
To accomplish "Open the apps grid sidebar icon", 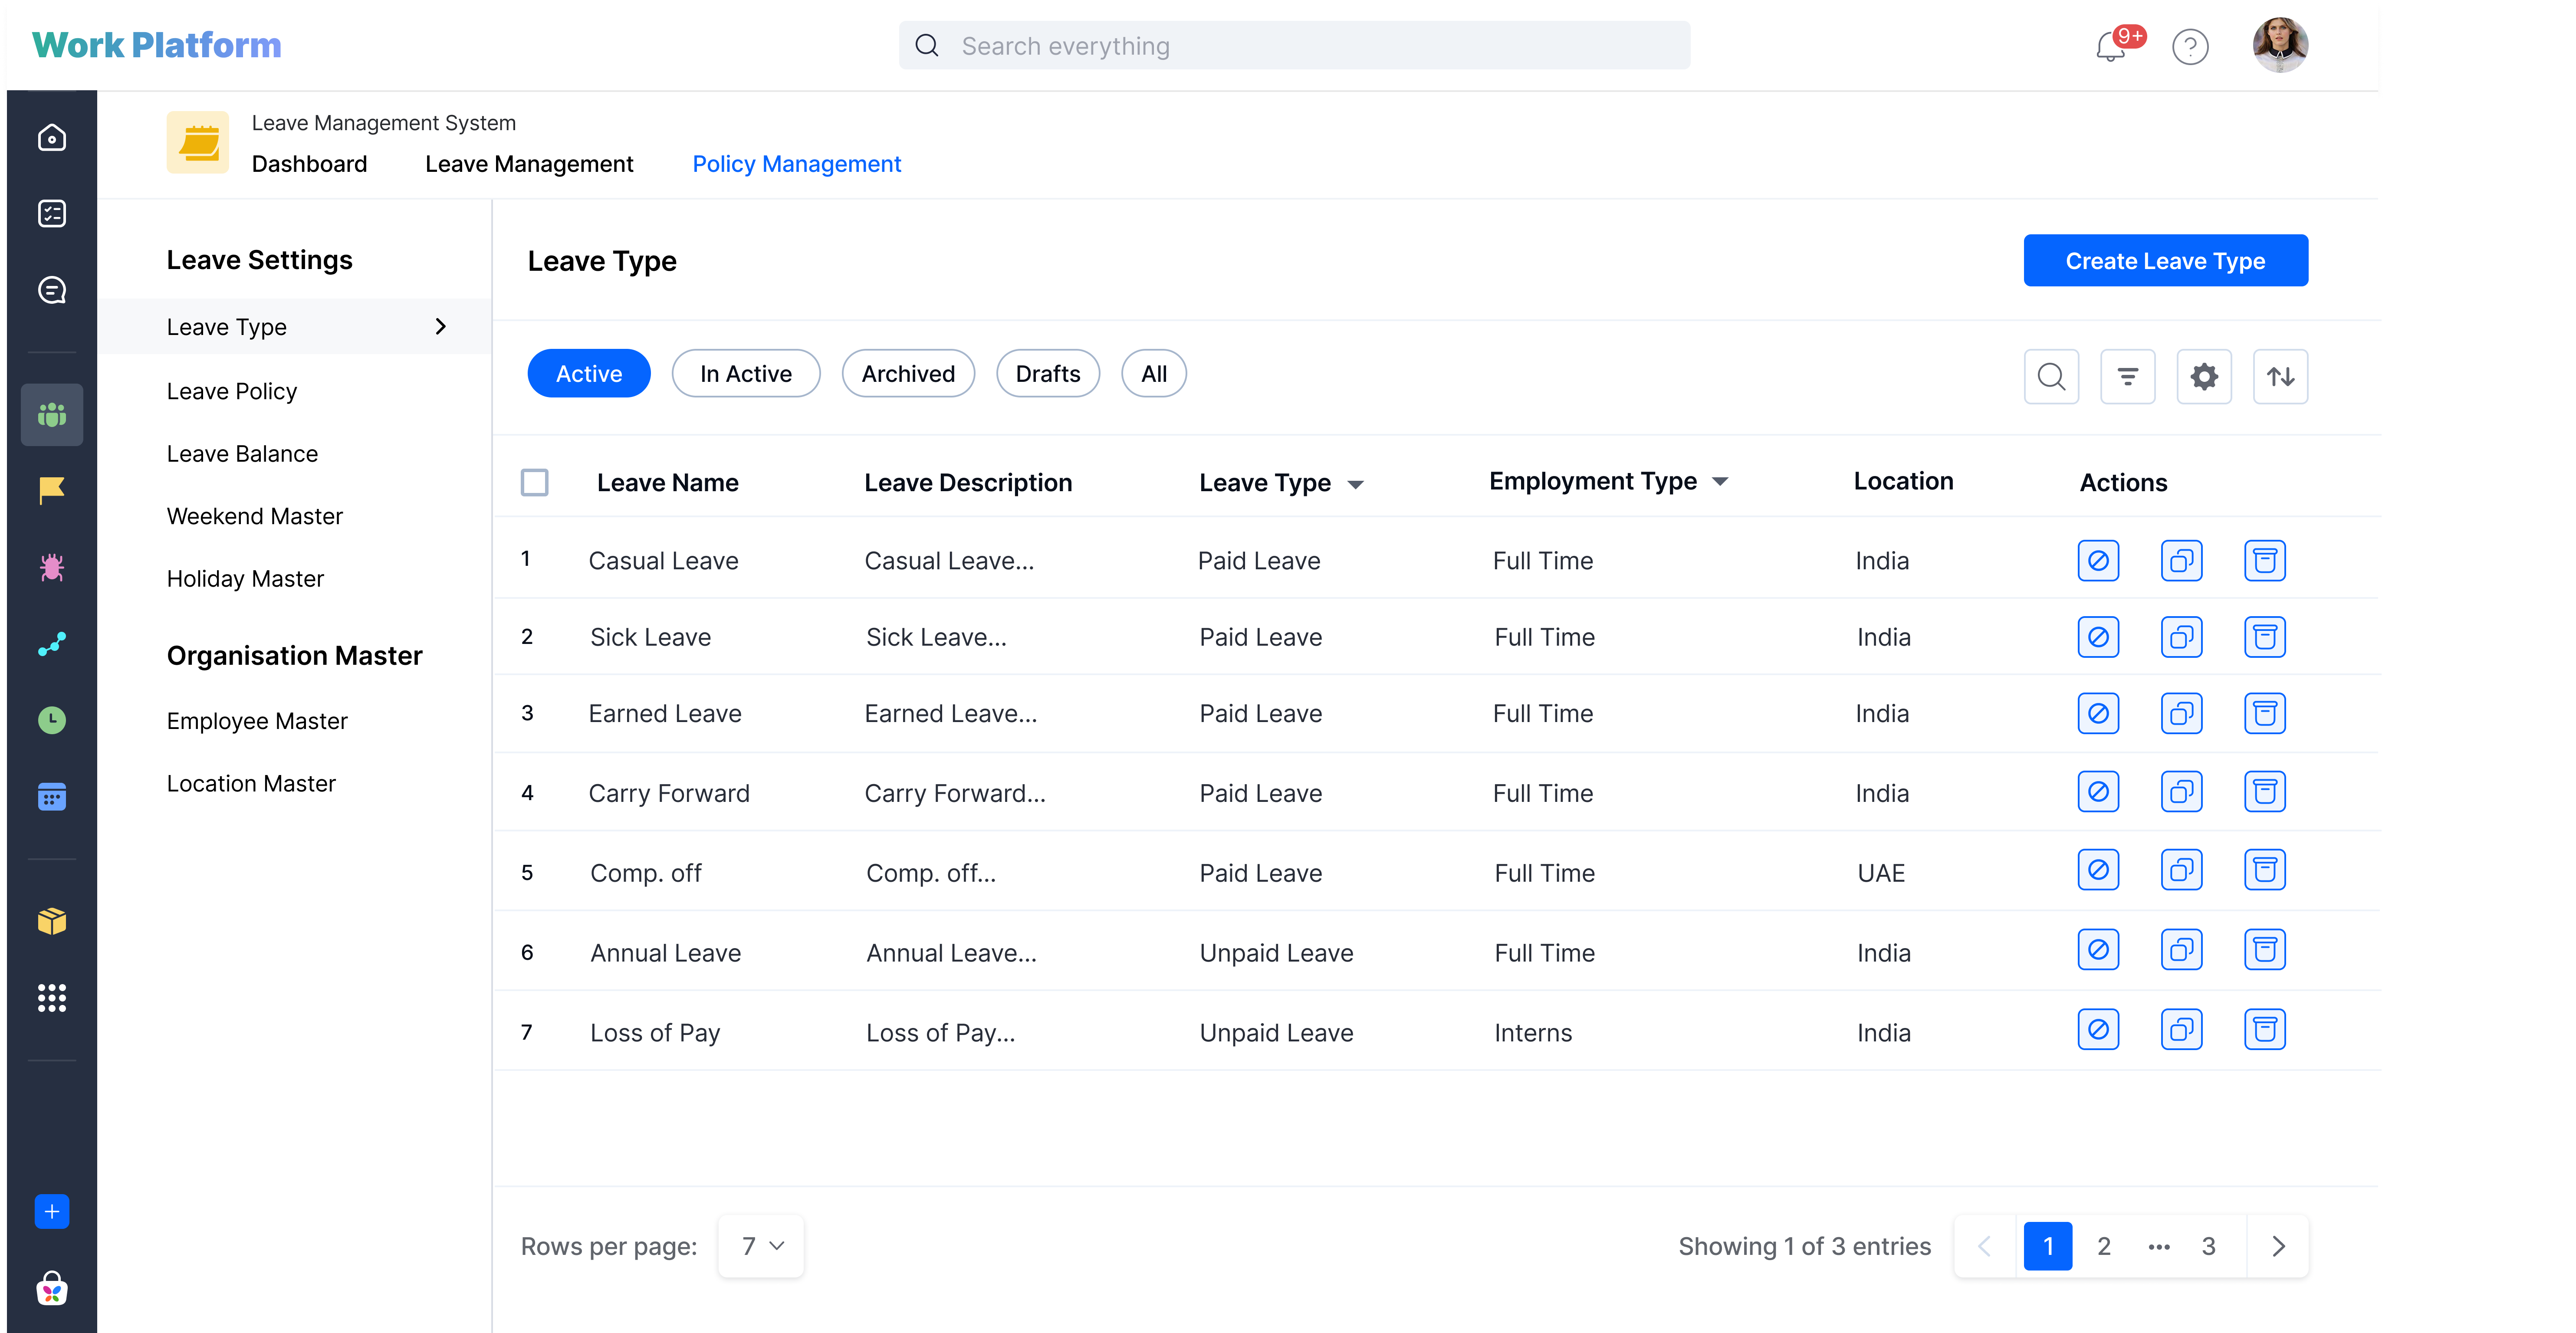I will click(x=52, y=998).
